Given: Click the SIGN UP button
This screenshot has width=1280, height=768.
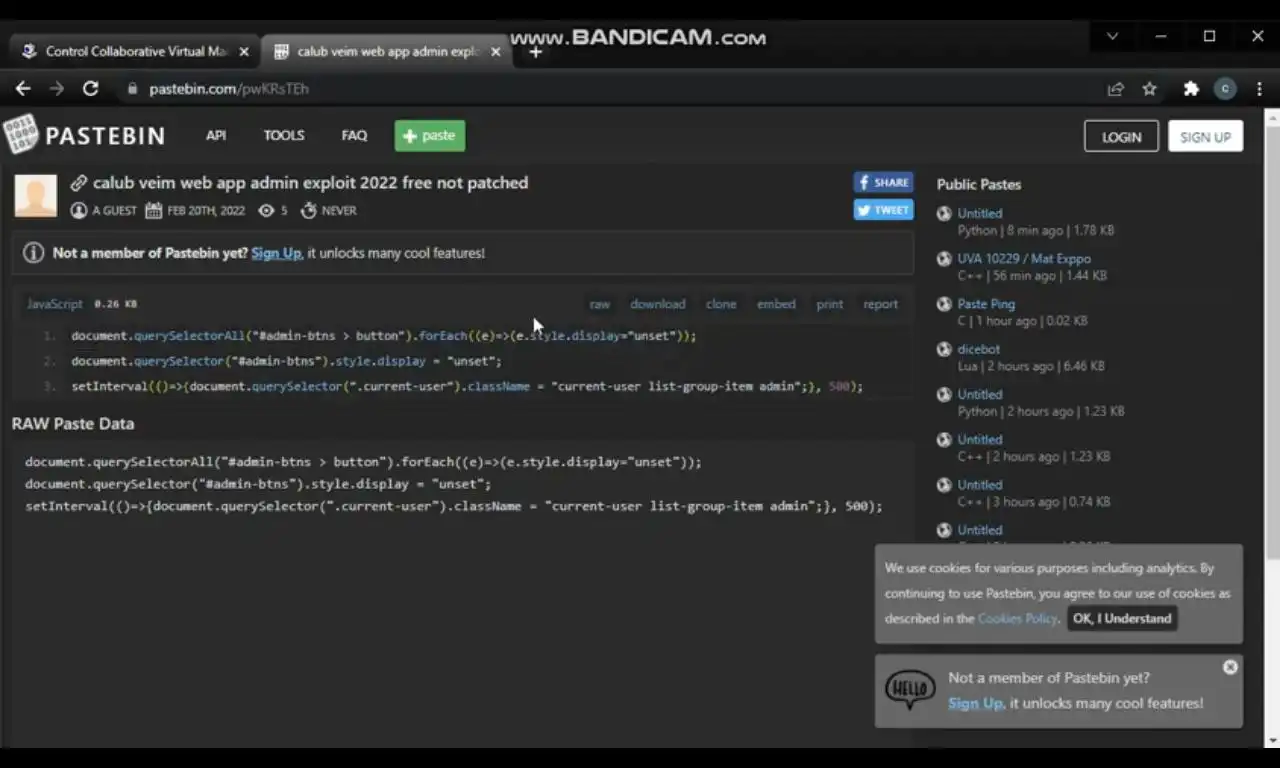Looking at the screenshot, I should pyautogui.click(x=1205, y=137).
